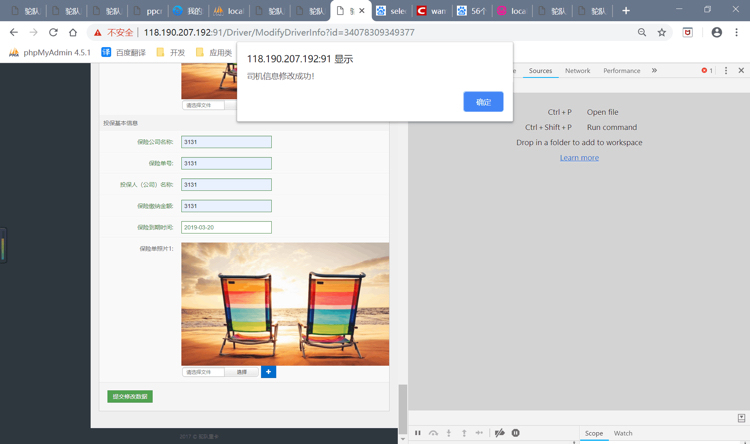Image resolution: width=750 pixels, height=444 pixels.
Task: Open the DevTools three-dot options menu
Action: pyautogui.click(x=726, y=71)
